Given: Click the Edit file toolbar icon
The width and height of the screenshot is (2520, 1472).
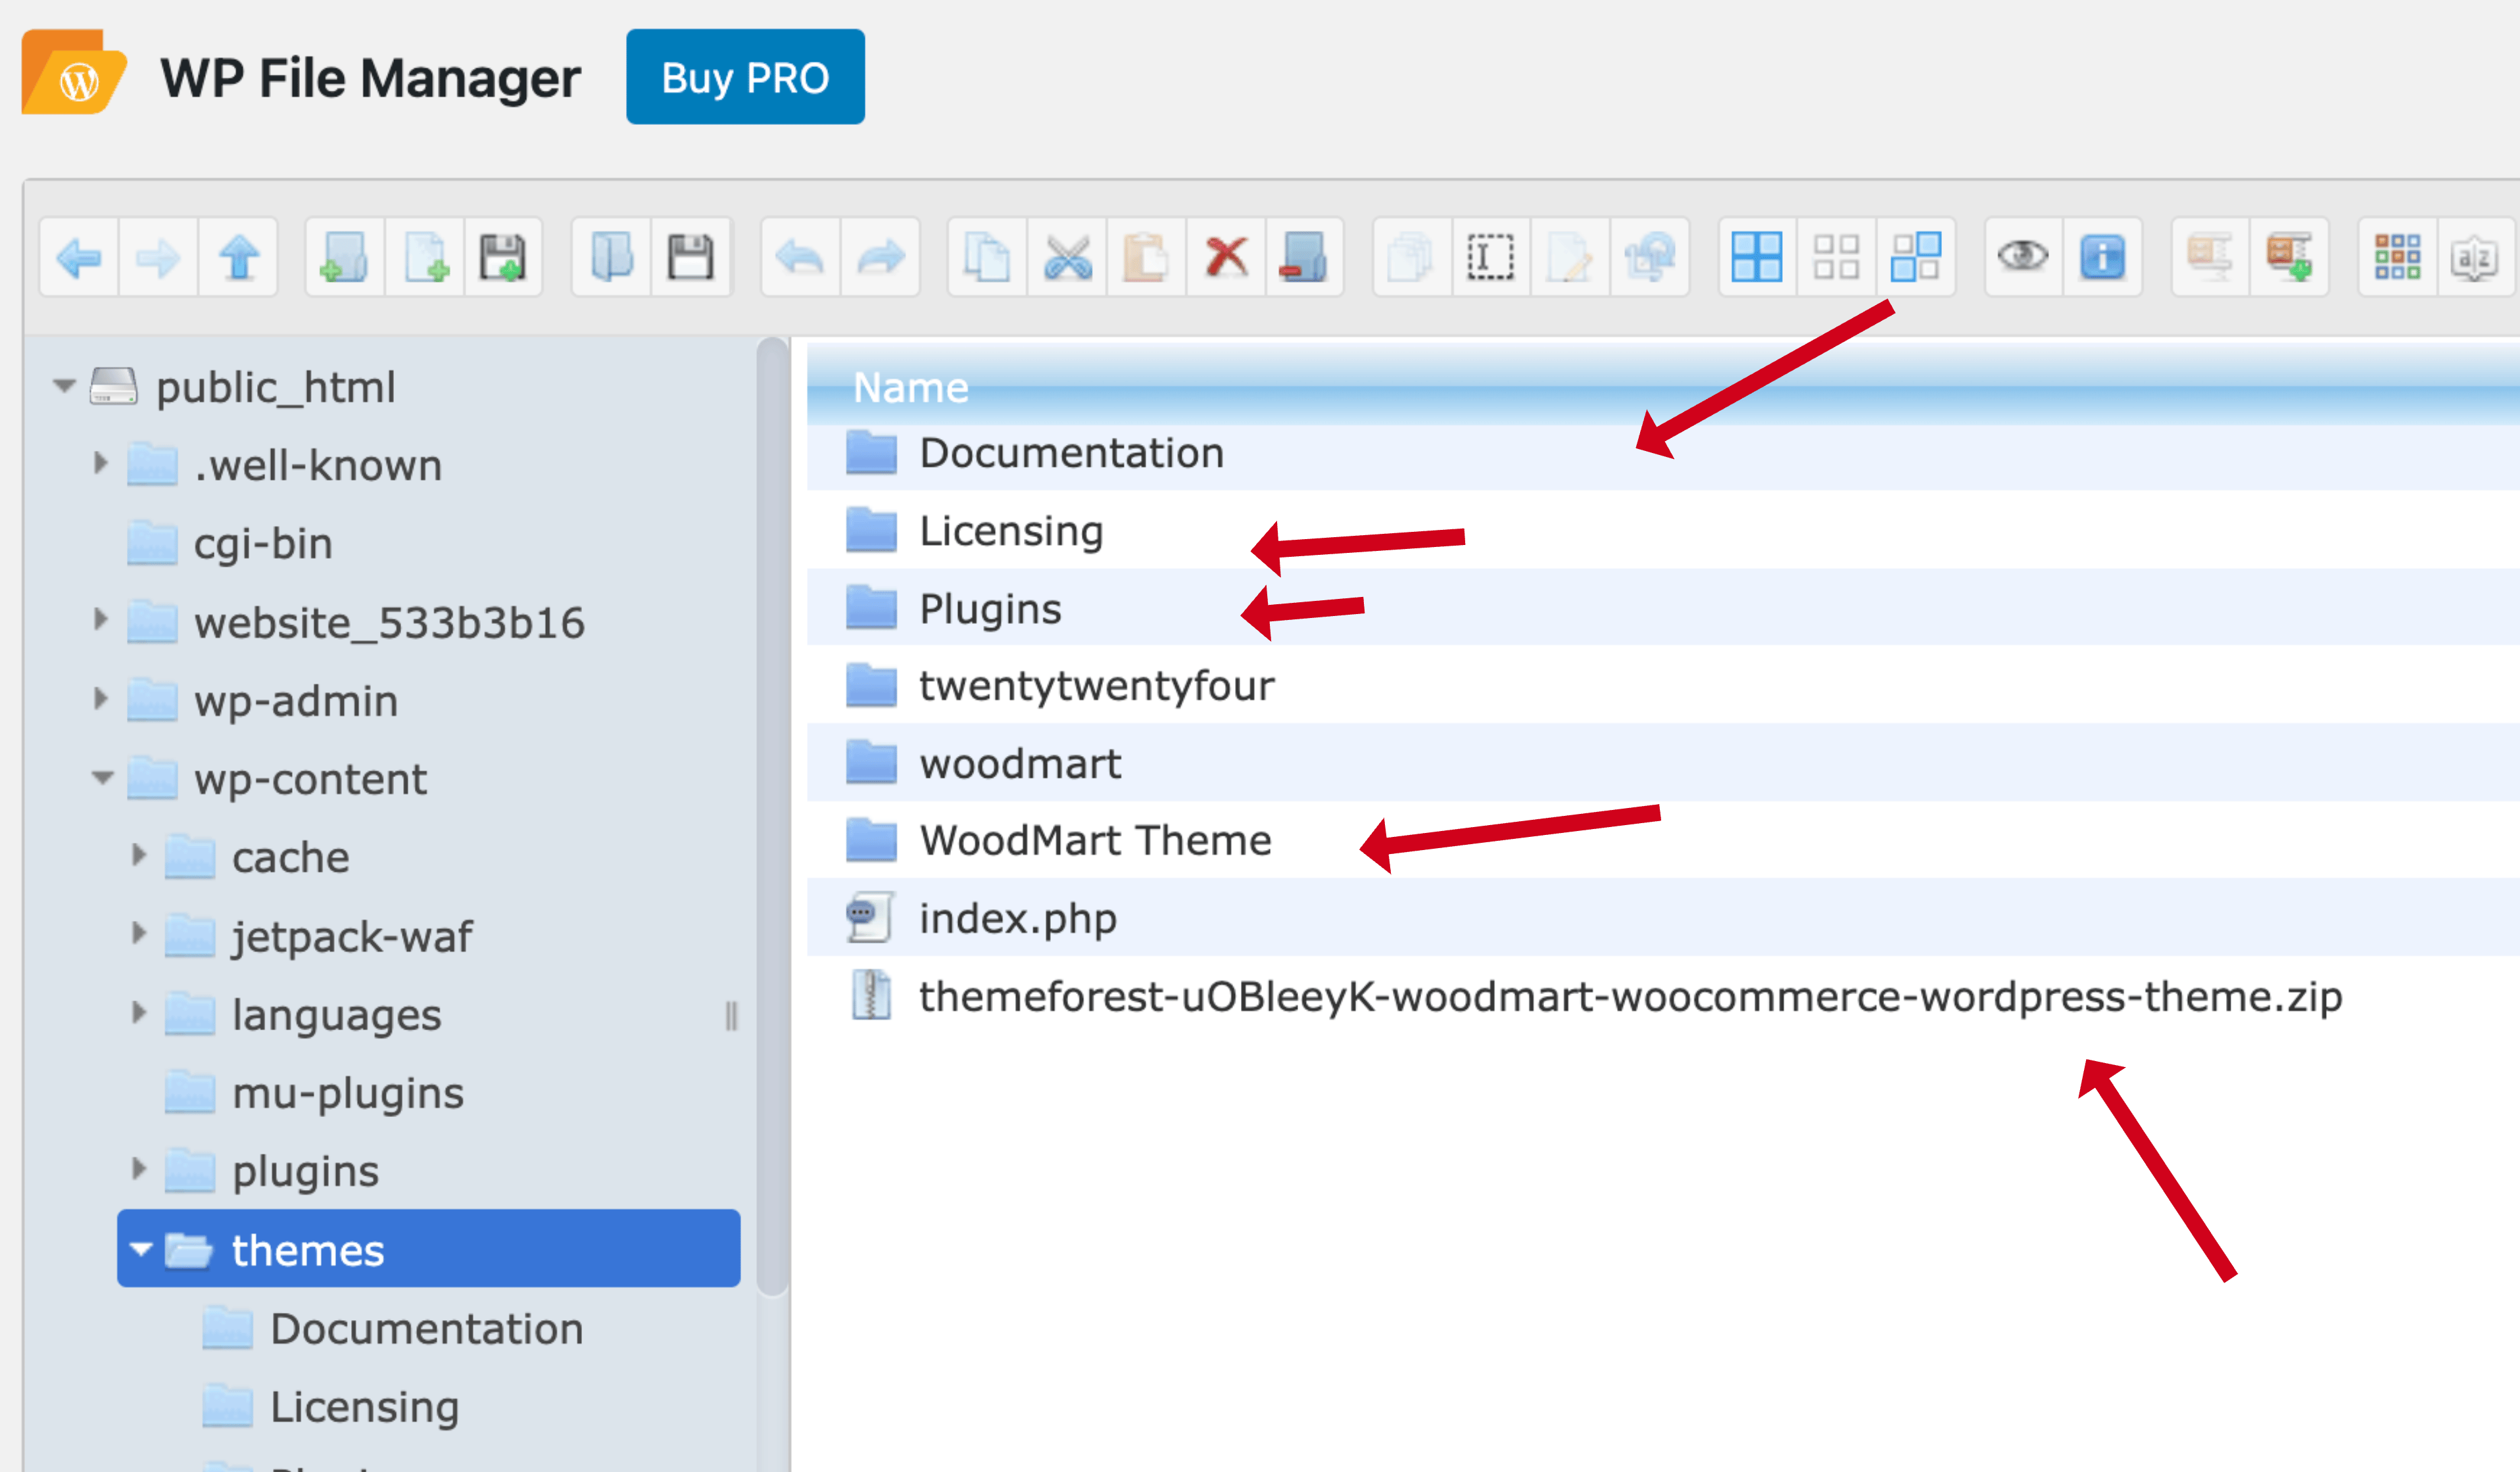Looking at the screenshot, I should tap(1570, 257).
